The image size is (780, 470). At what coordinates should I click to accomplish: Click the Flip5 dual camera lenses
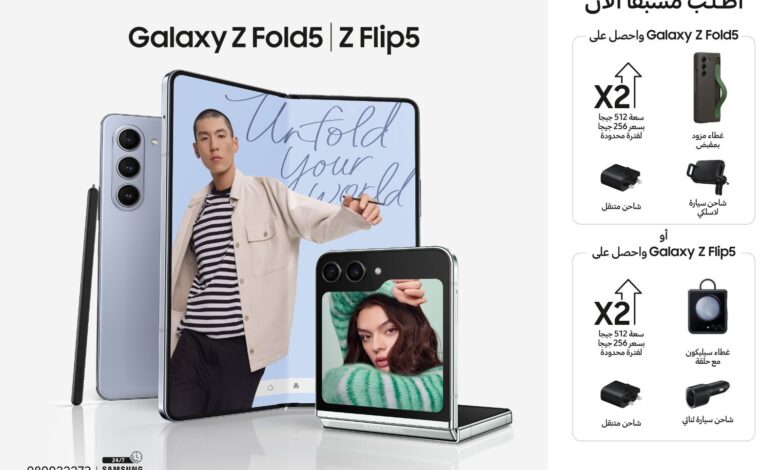[x=344, y=272]
